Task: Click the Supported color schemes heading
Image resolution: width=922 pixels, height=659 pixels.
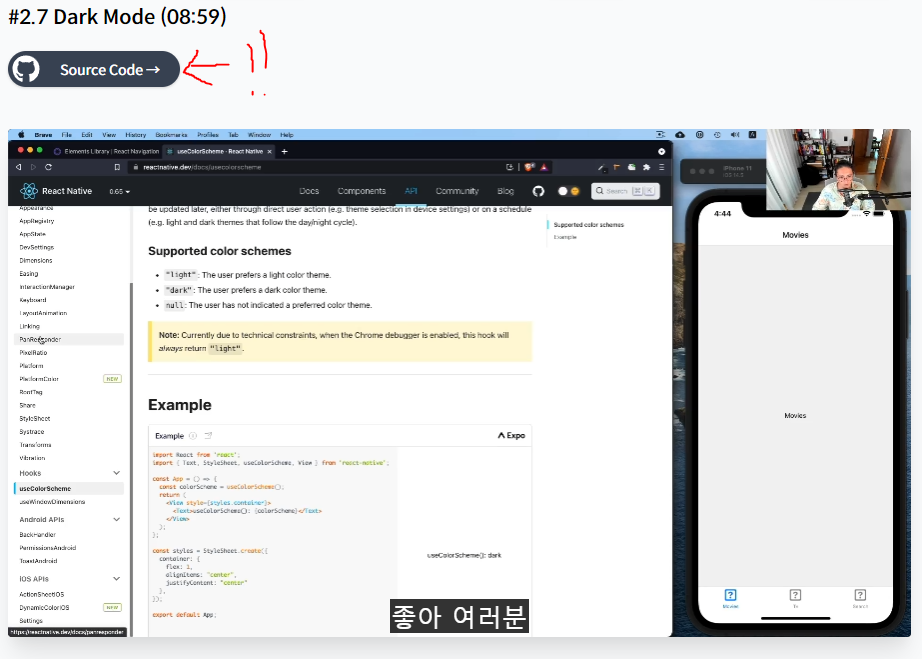Action: coord(219,251)
